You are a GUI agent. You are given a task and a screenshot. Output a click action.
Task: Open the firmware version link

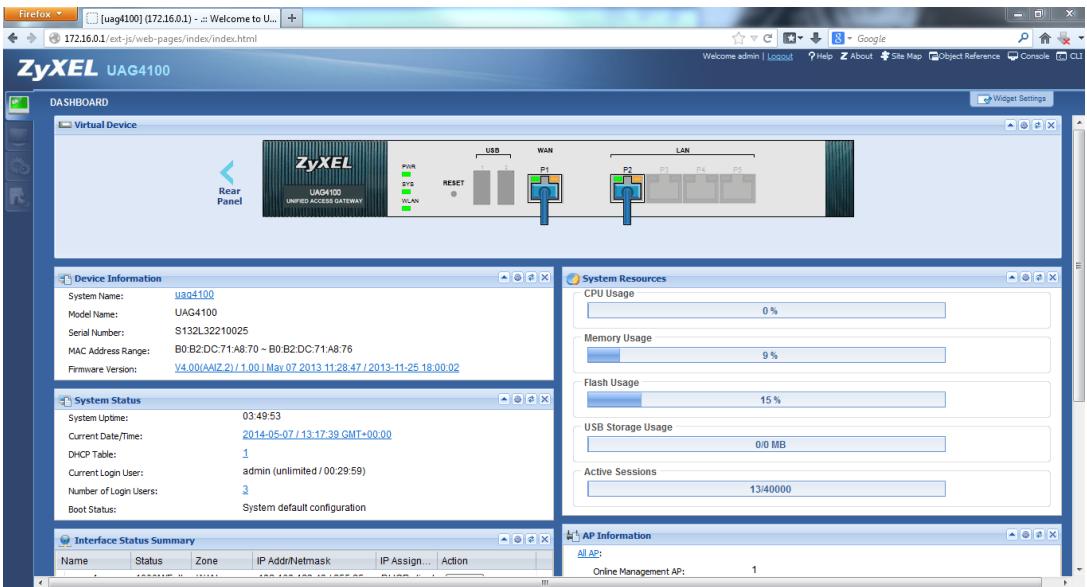pos(317,367)
